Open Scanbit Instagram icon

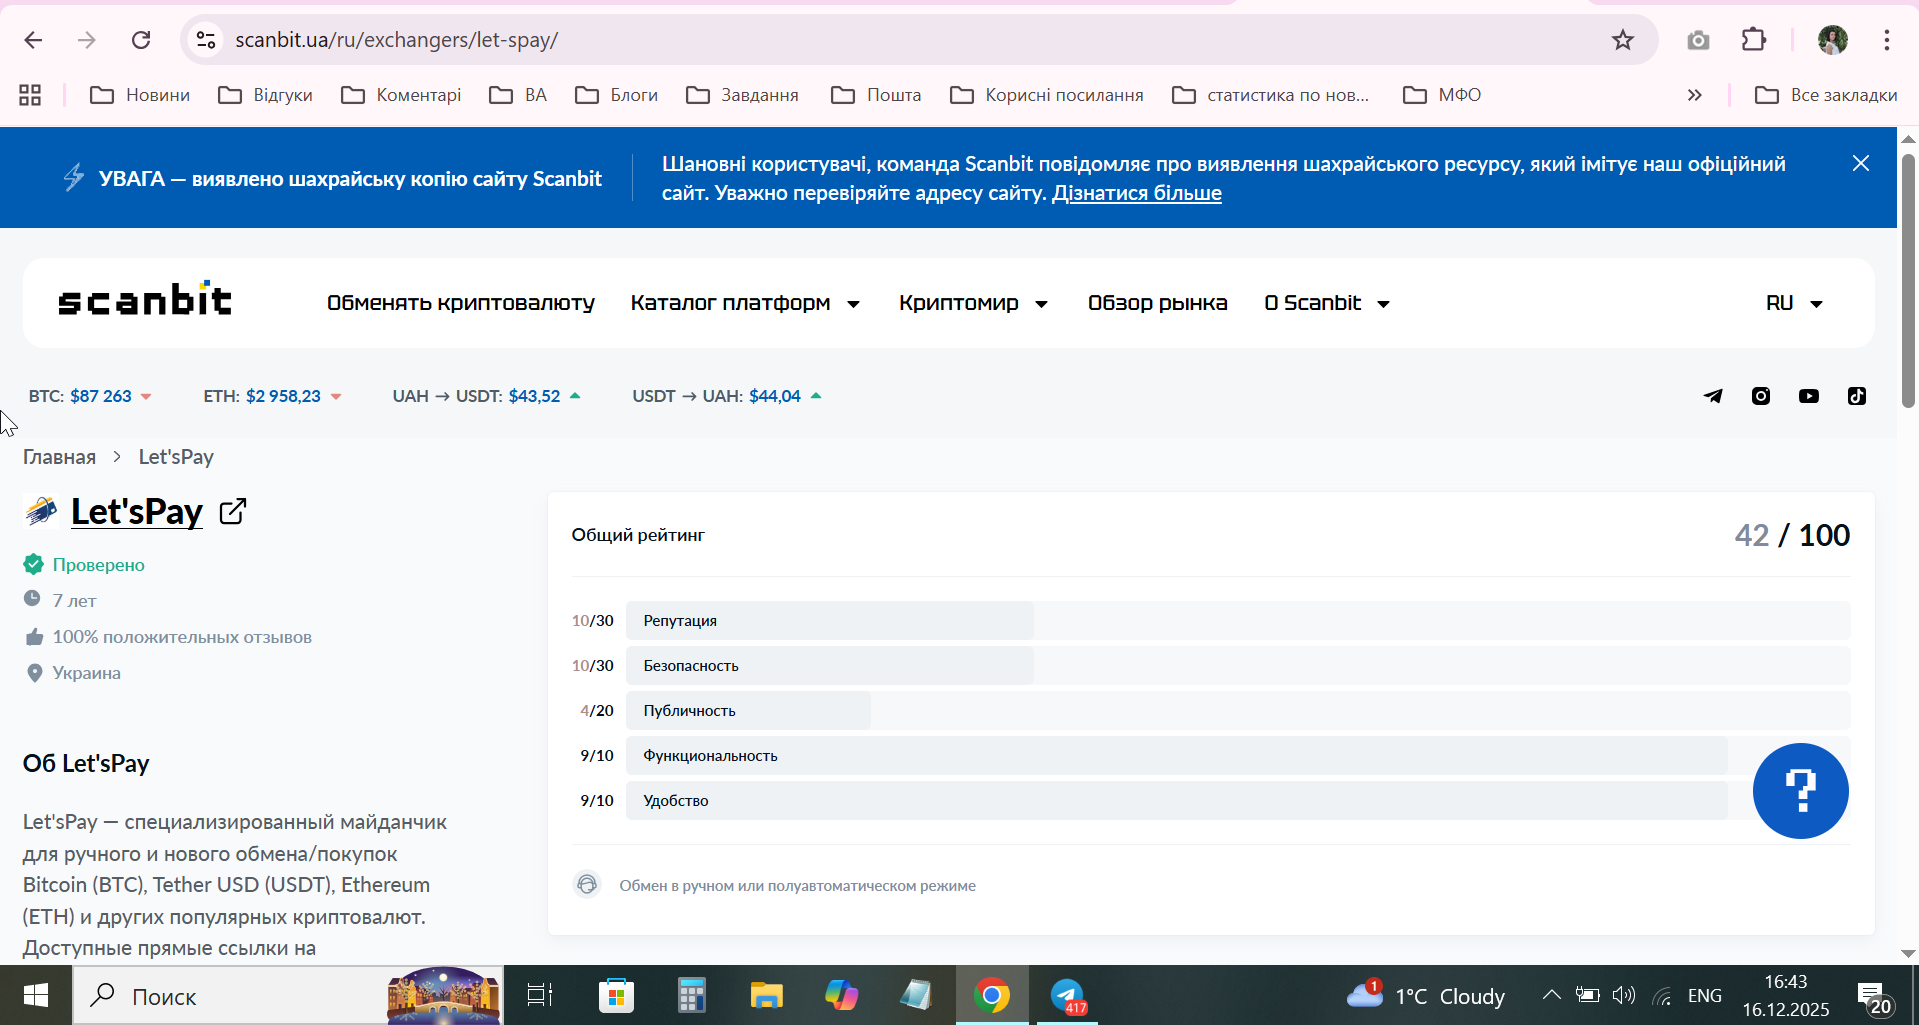pos(1761,396)
